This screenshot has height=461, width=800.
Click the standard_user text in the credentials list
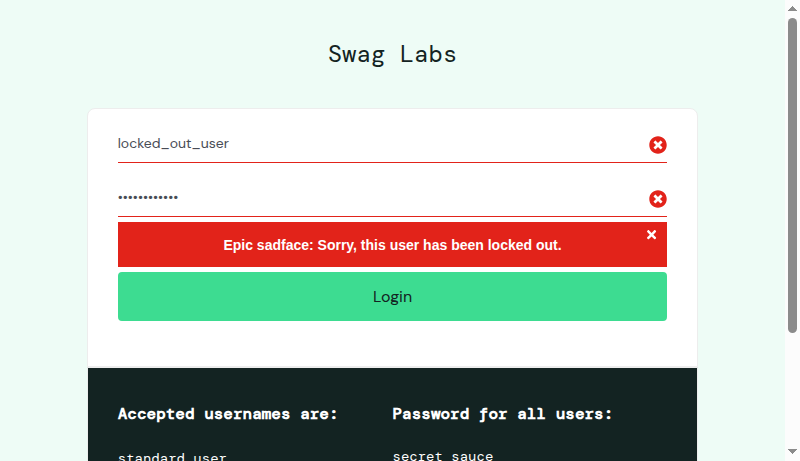click(172, 457)
